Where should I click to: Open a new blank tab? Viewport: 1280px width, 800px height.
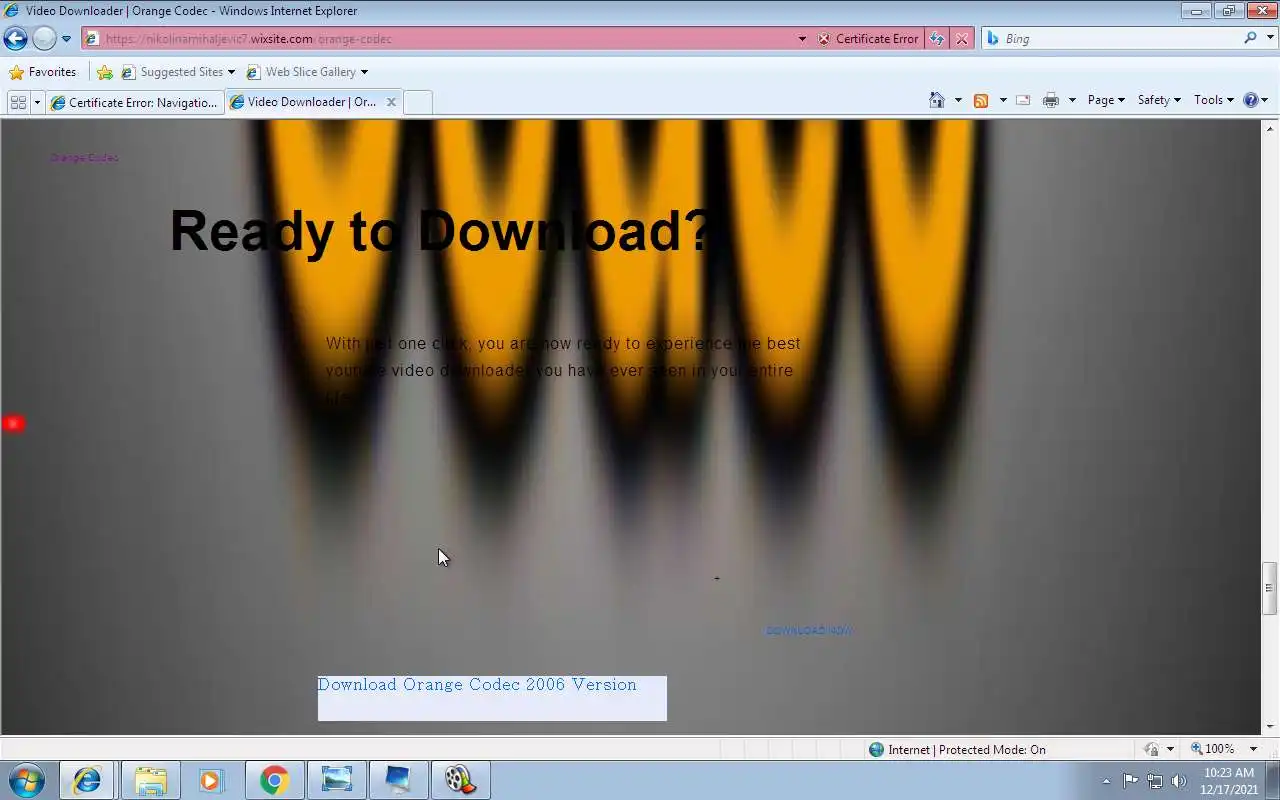click(417, 102)
